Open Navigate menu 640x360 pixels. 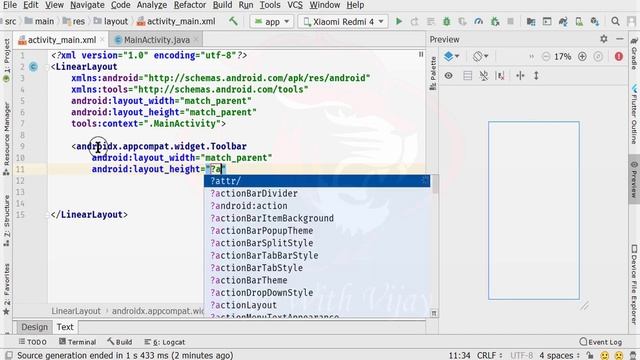87,5
